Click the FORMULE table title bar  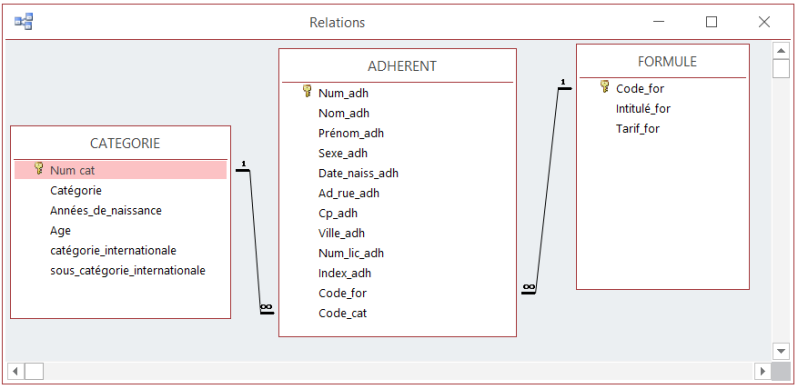(663, 62)
